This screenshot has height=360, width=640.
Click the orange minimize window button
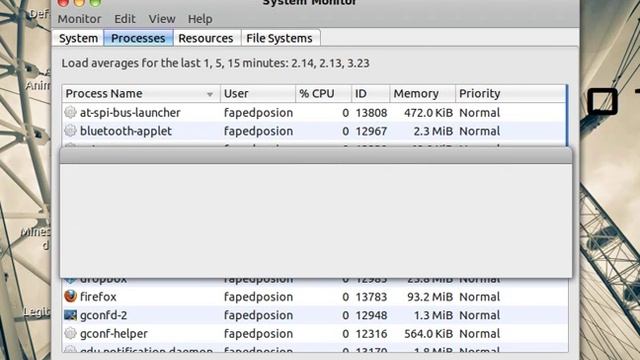(x=79, y=2)
